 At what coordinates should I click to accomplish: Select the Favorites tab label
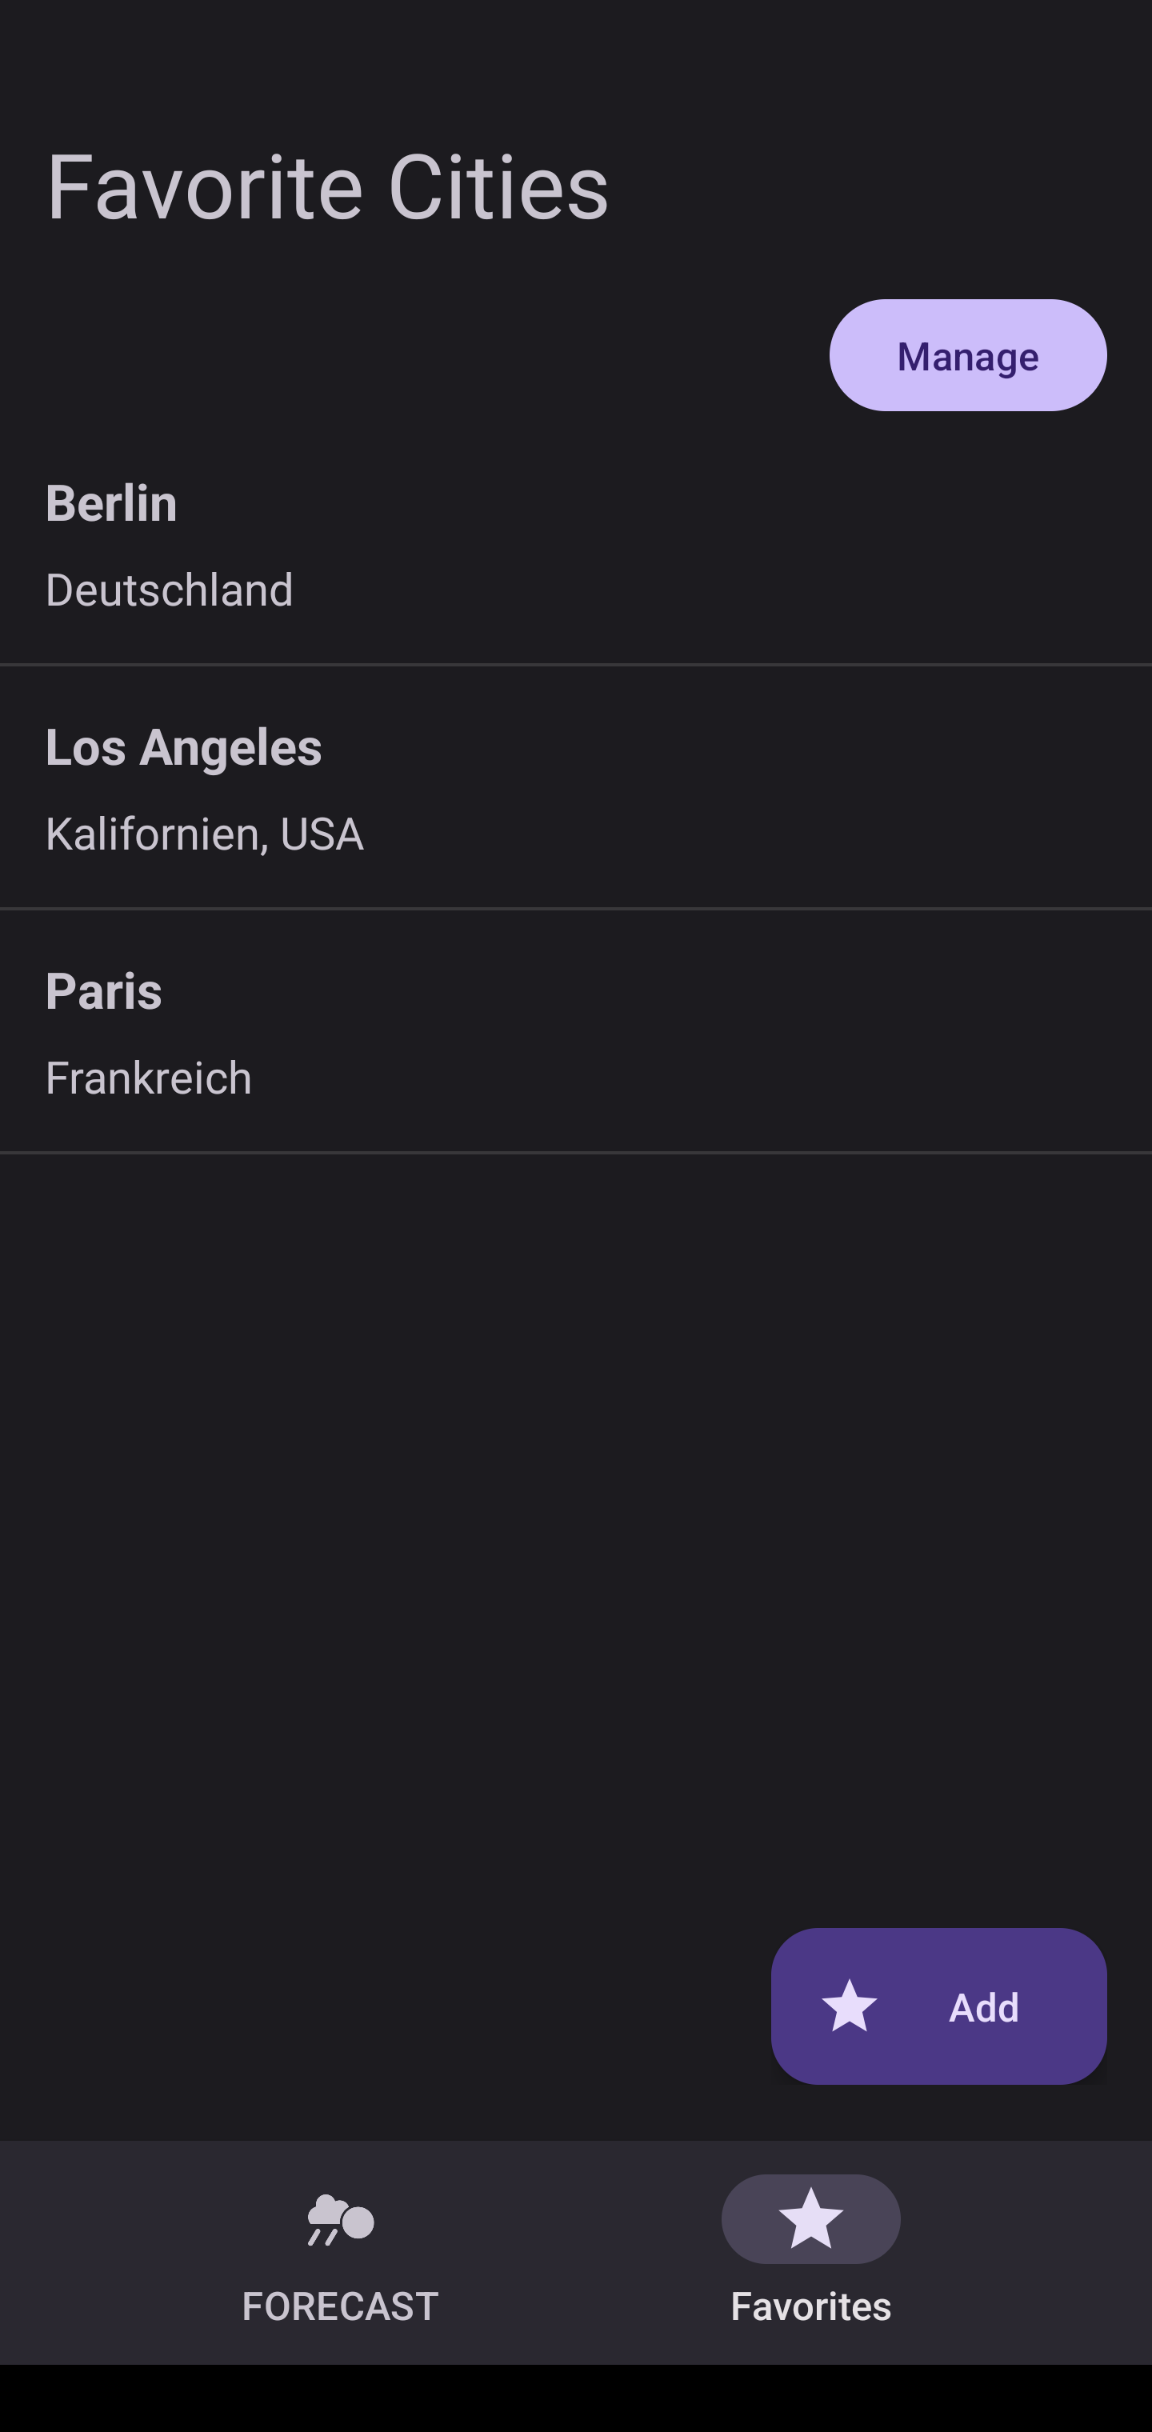point(810,2306)
